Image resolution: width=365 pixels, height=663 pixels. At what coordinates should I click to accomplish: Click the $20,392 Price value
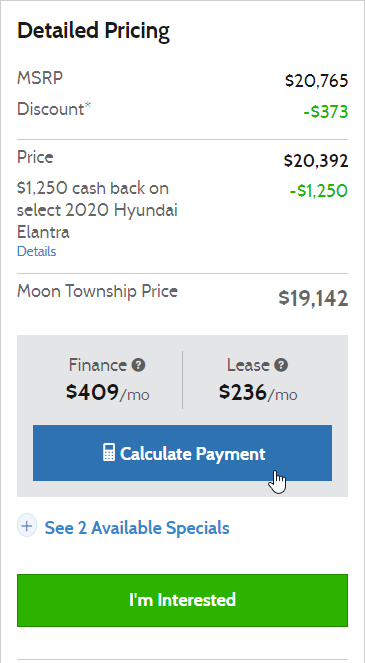(316, 161)
